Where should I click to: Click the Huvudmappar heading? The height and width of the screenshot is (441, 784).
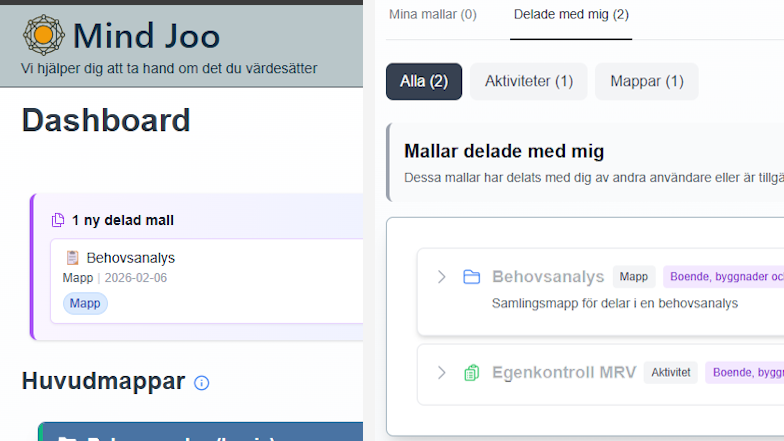tap(104, 381)
